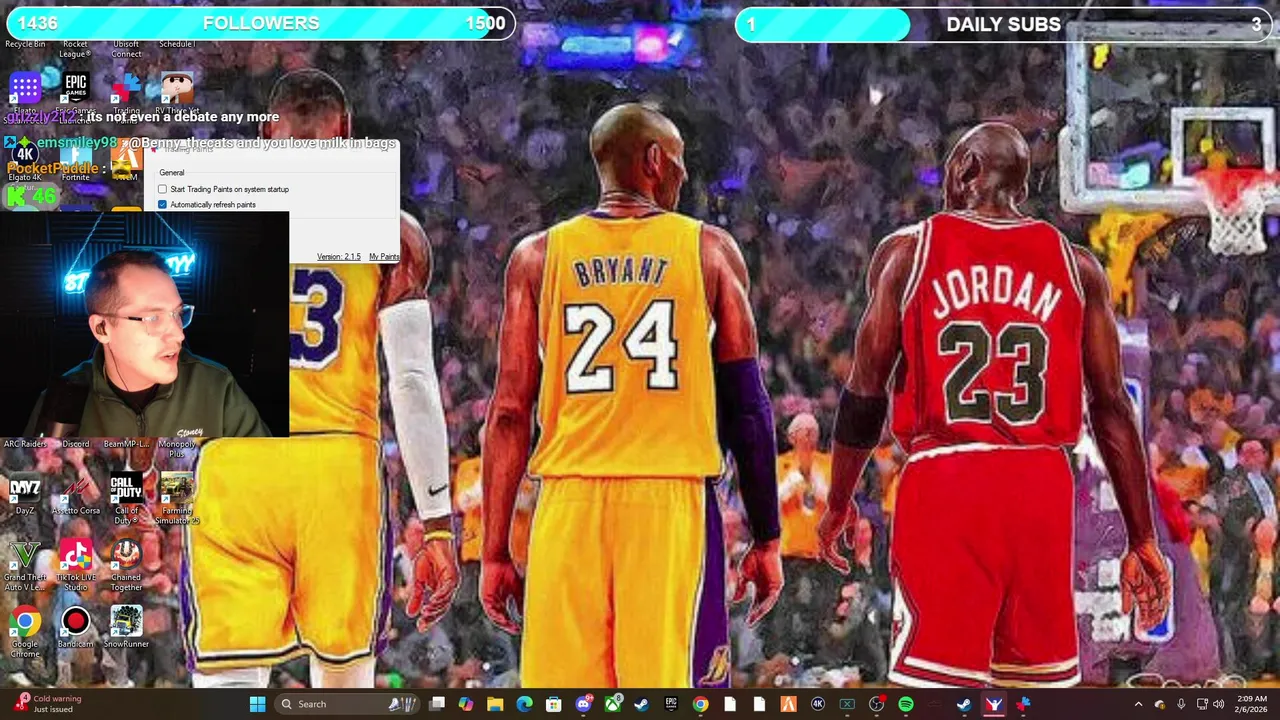Screen dimensions: 1280x720
Task: Open microphone tray icon
Action: click(1181, 704)
